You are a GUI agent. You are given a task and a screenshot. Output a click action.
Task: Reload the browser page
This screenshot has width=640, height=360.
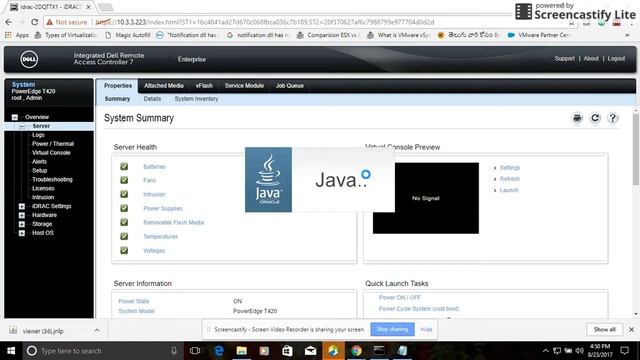(35, 22)
